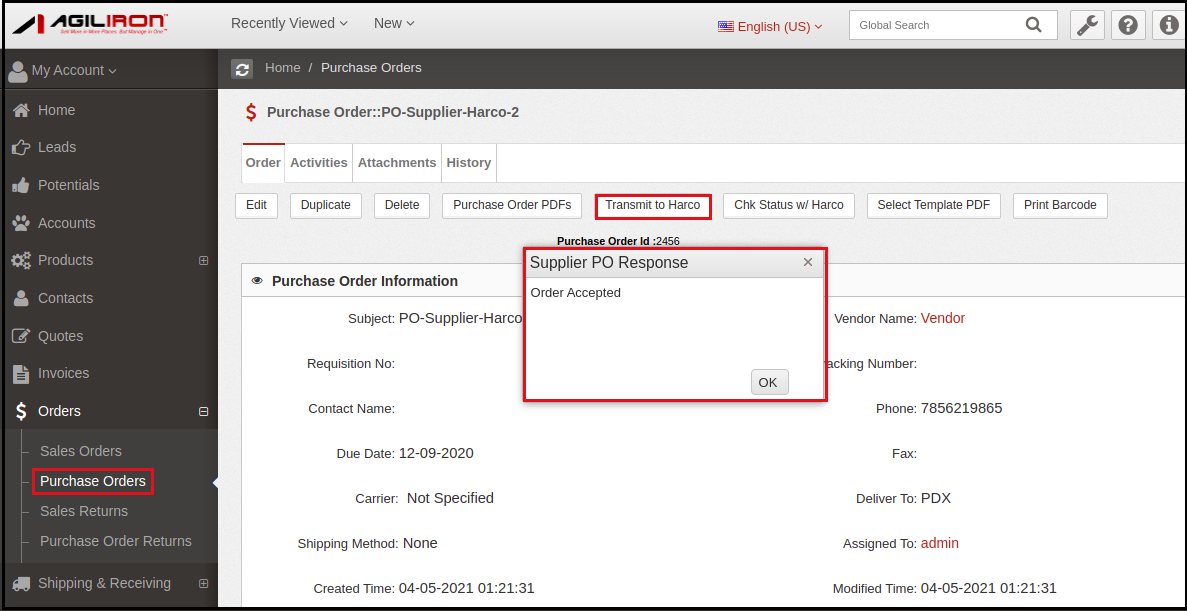Open the New dropdown menu

click(394, 23)
